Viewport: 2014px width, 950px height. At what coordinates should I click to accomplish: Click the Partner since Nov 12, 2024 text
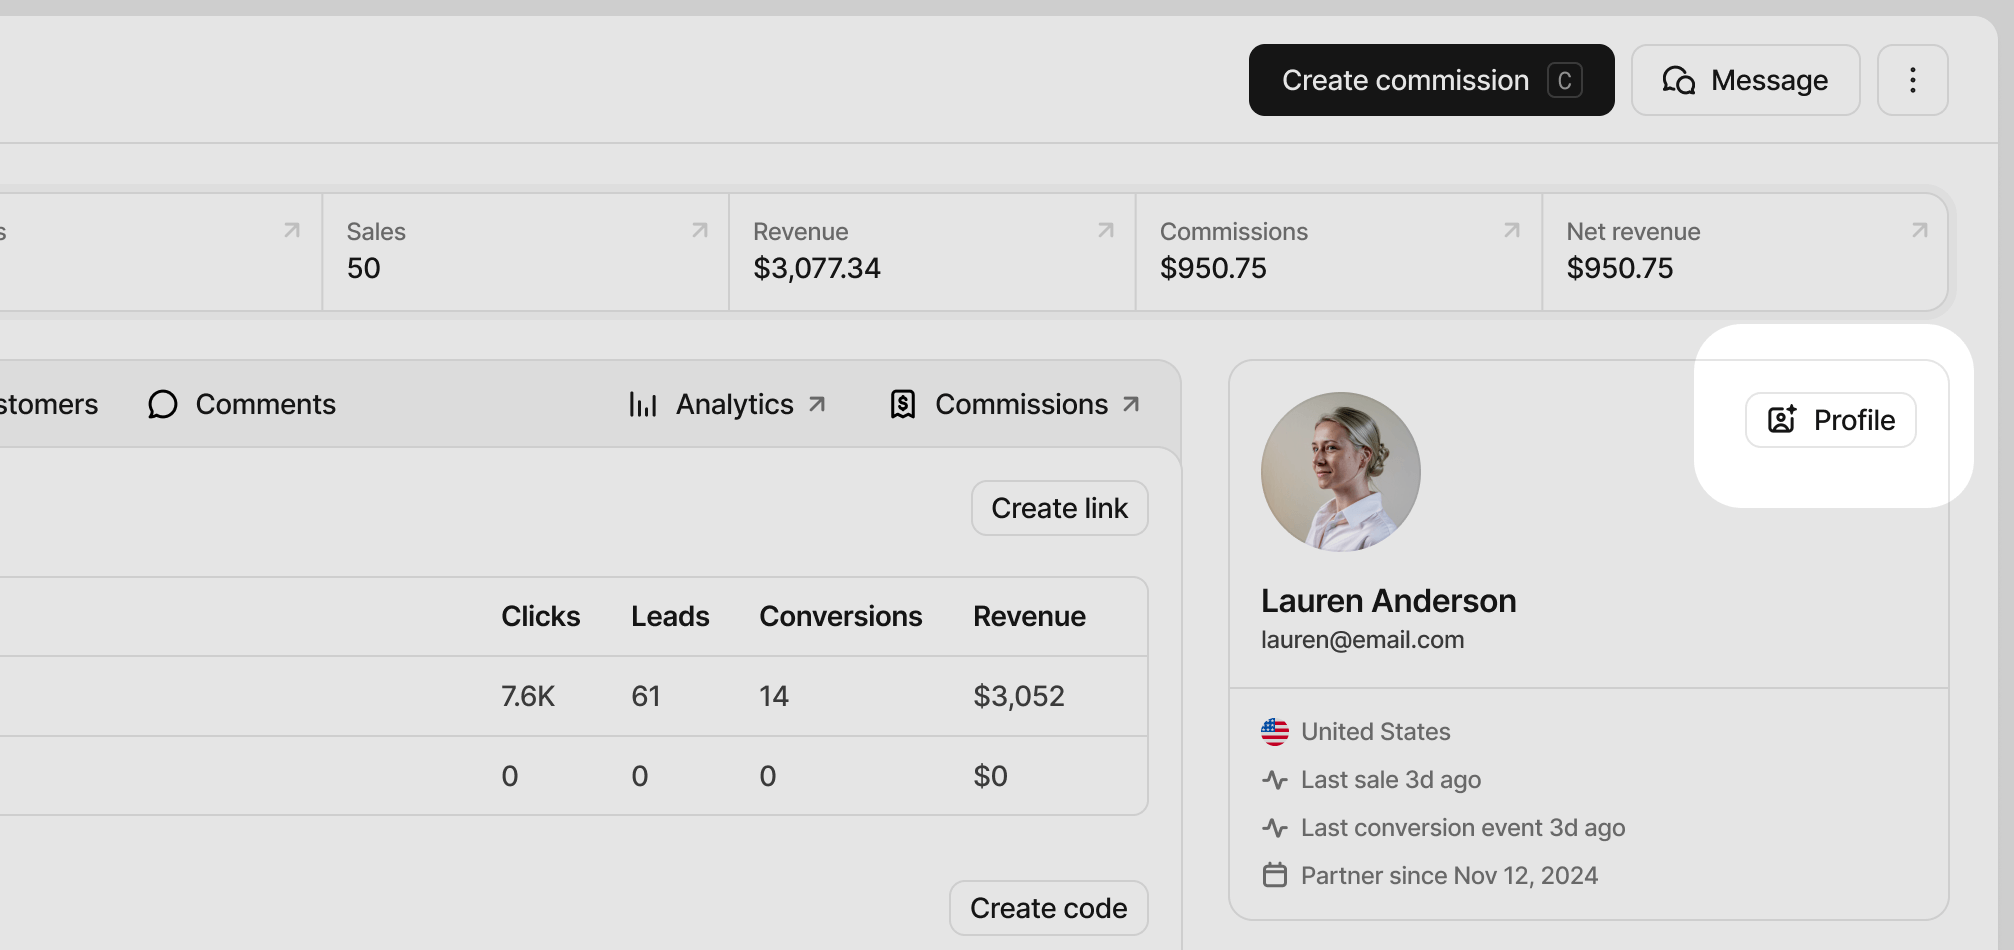click(1449, 876)
